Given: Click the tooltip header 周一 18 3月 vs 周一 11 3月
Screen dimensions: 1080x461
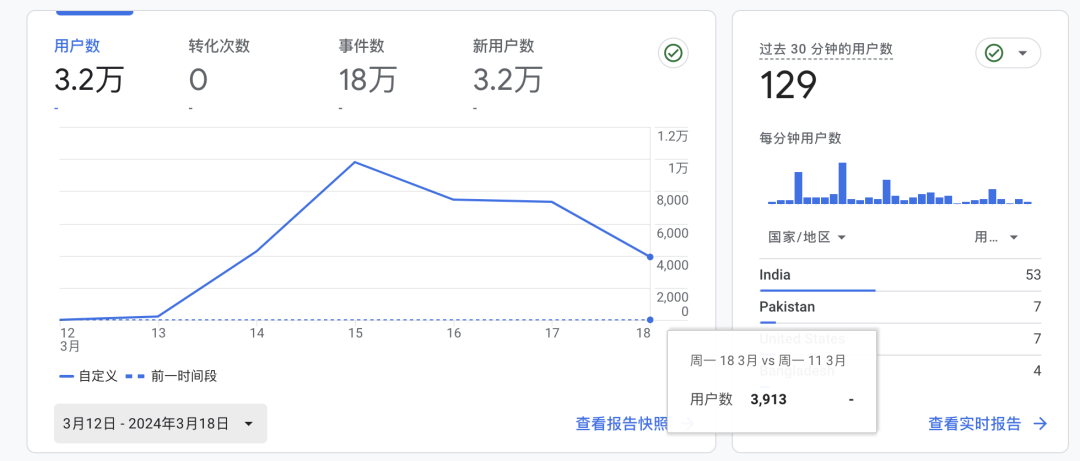Looking at the screenshot, I should pos(769,360).
